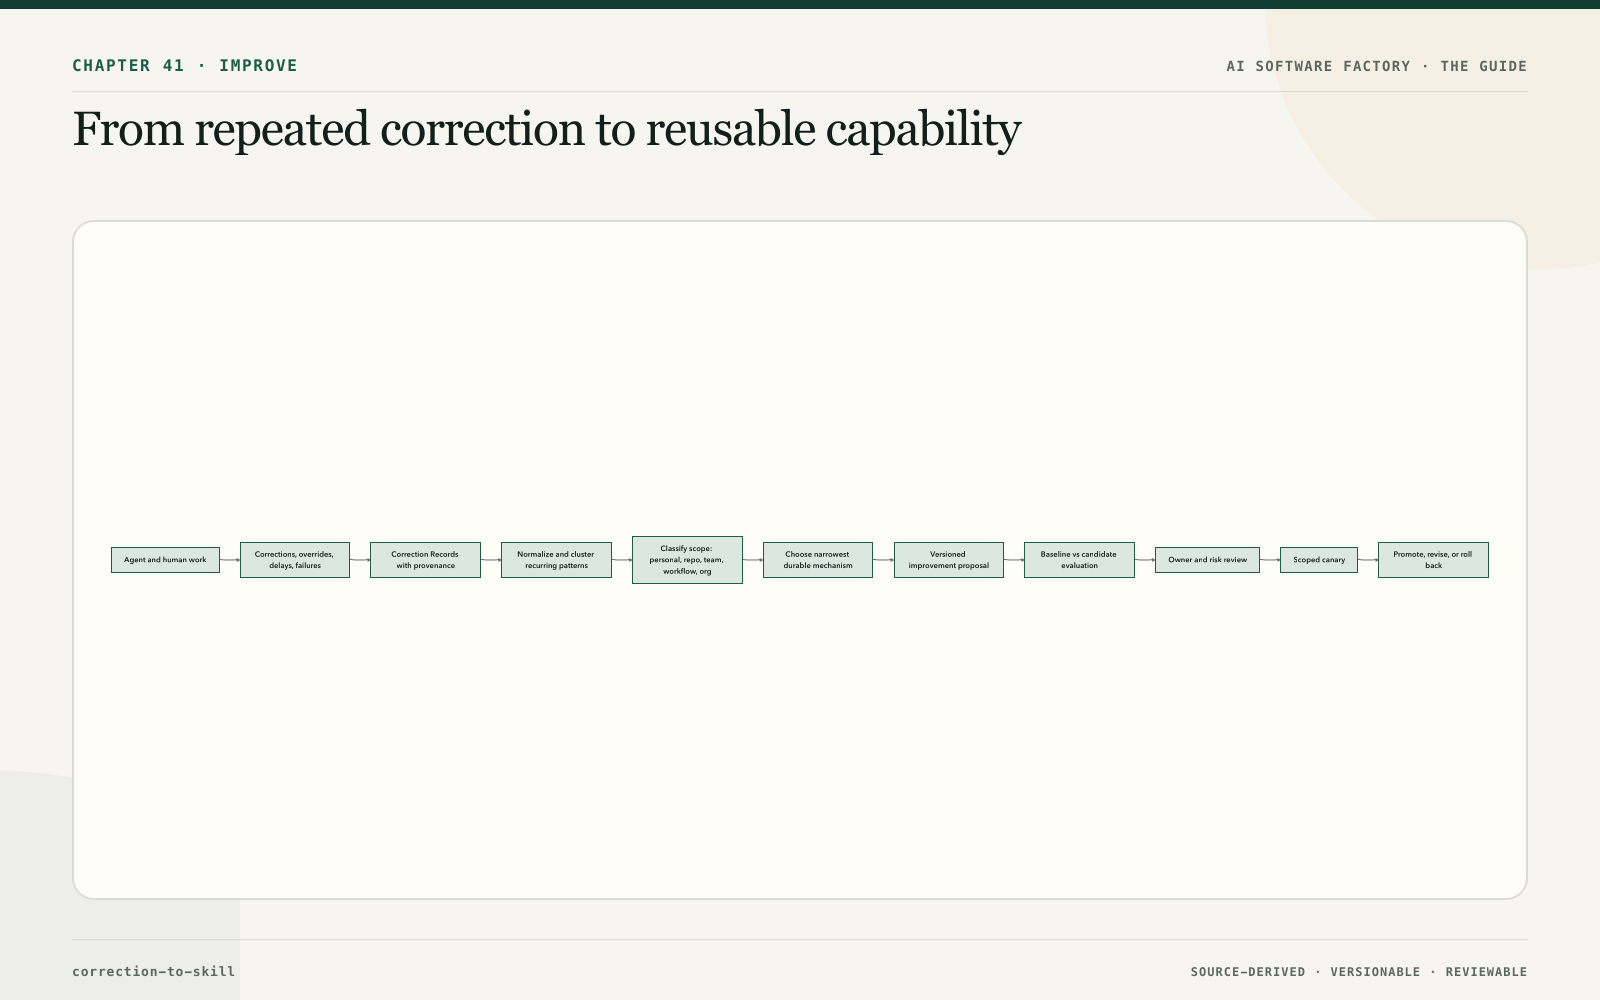The image size is (1600, 1000).
Task: Select 'Choose narrowest durable mechanism' box
Action: coord(818,560)
